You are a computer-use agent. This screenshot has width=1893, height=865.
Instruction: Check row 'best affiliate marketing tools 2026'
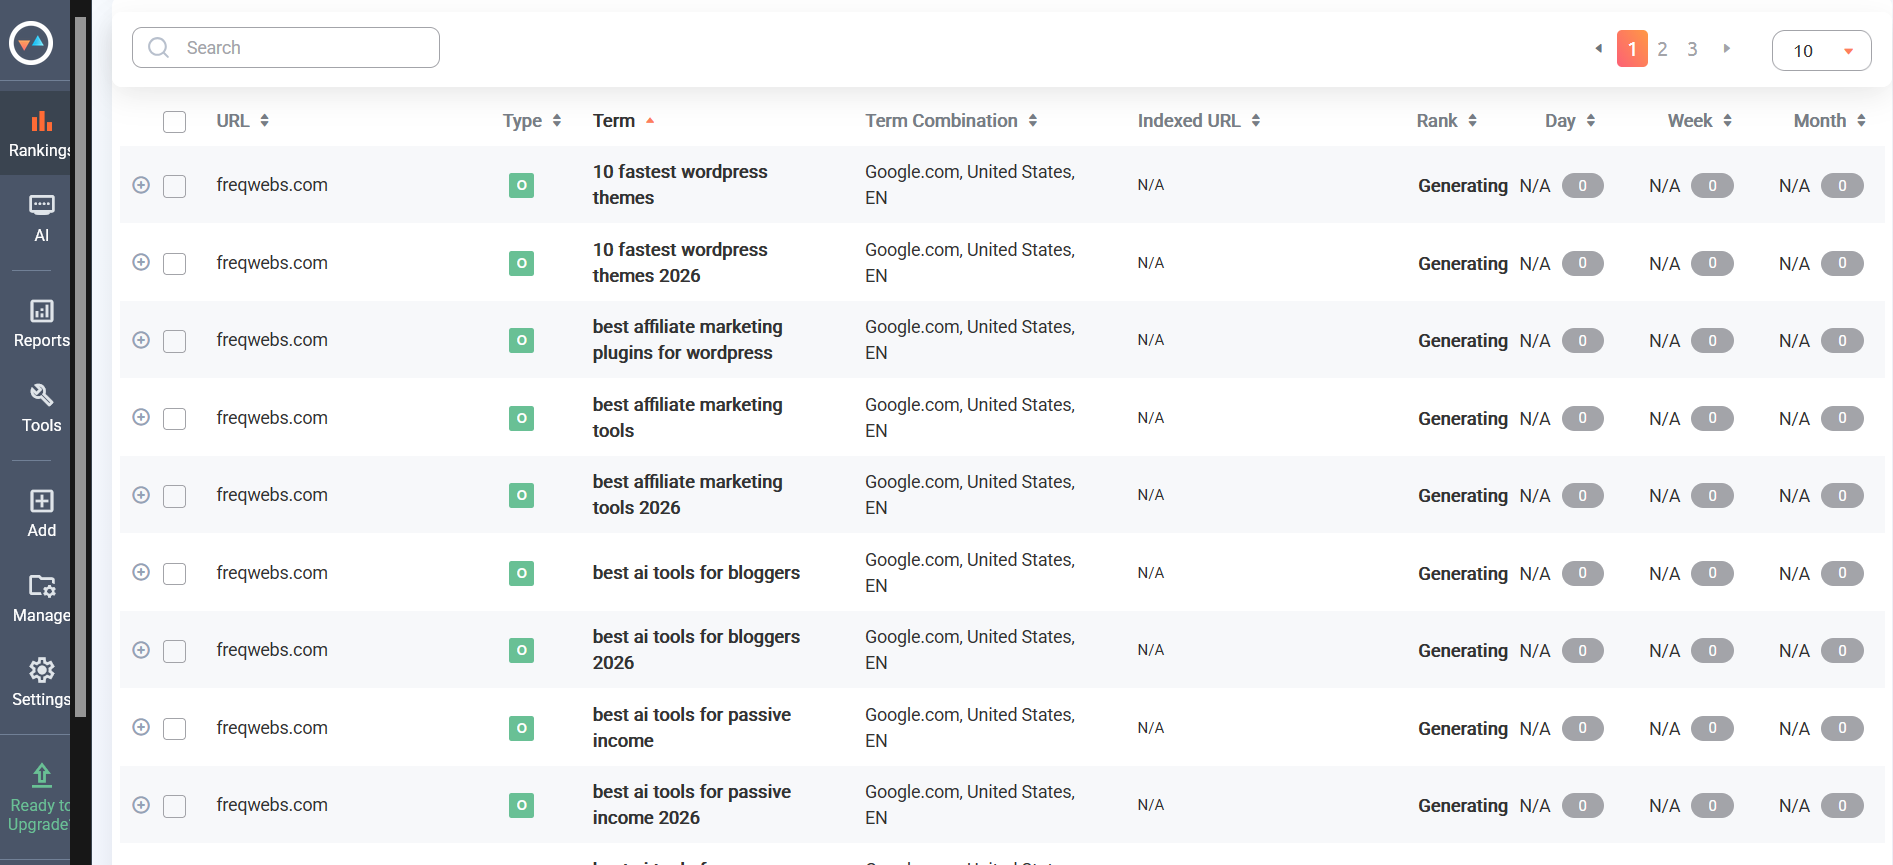pyautogui.click(x=175, y=496)
